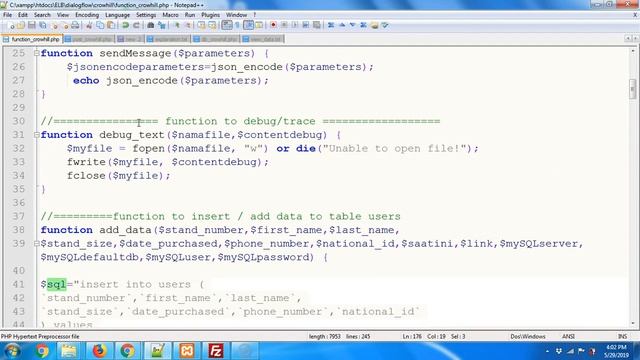Click the Print toolbar icon
Screen dimensions: 640x360
click(75, 25)
